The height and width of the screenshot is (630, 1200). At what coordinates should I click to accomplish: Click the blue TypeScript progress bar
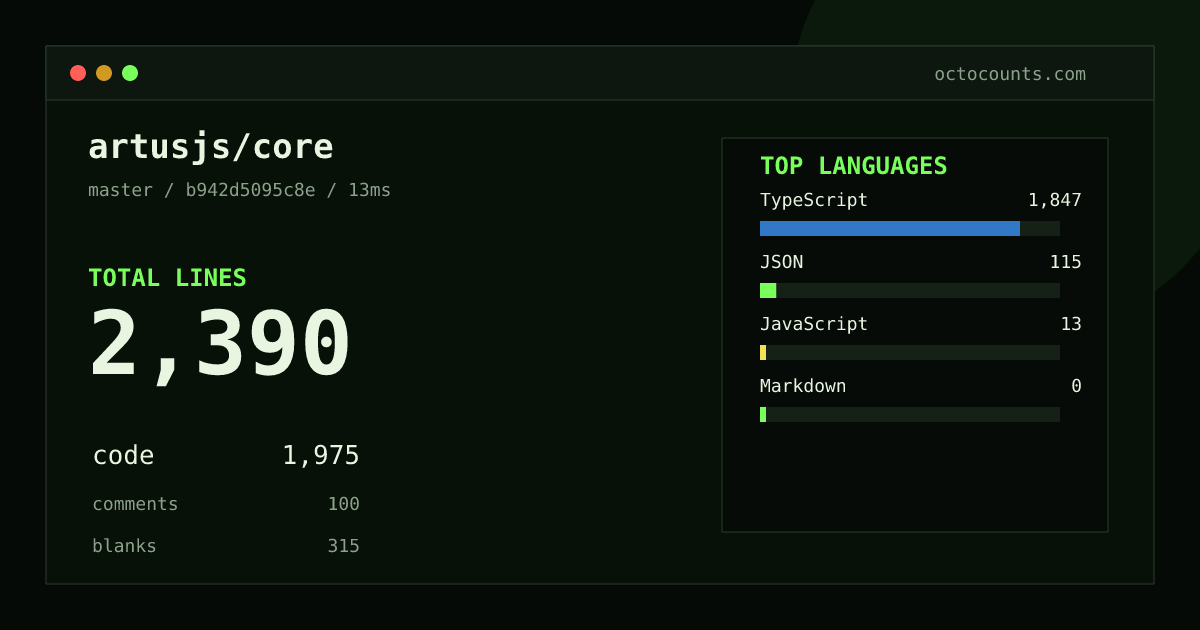[x=890, y=228]
